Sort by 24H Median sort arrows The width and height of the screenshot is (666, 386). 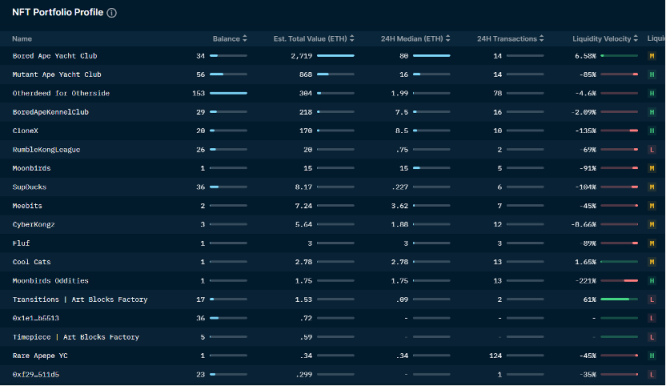448,39
